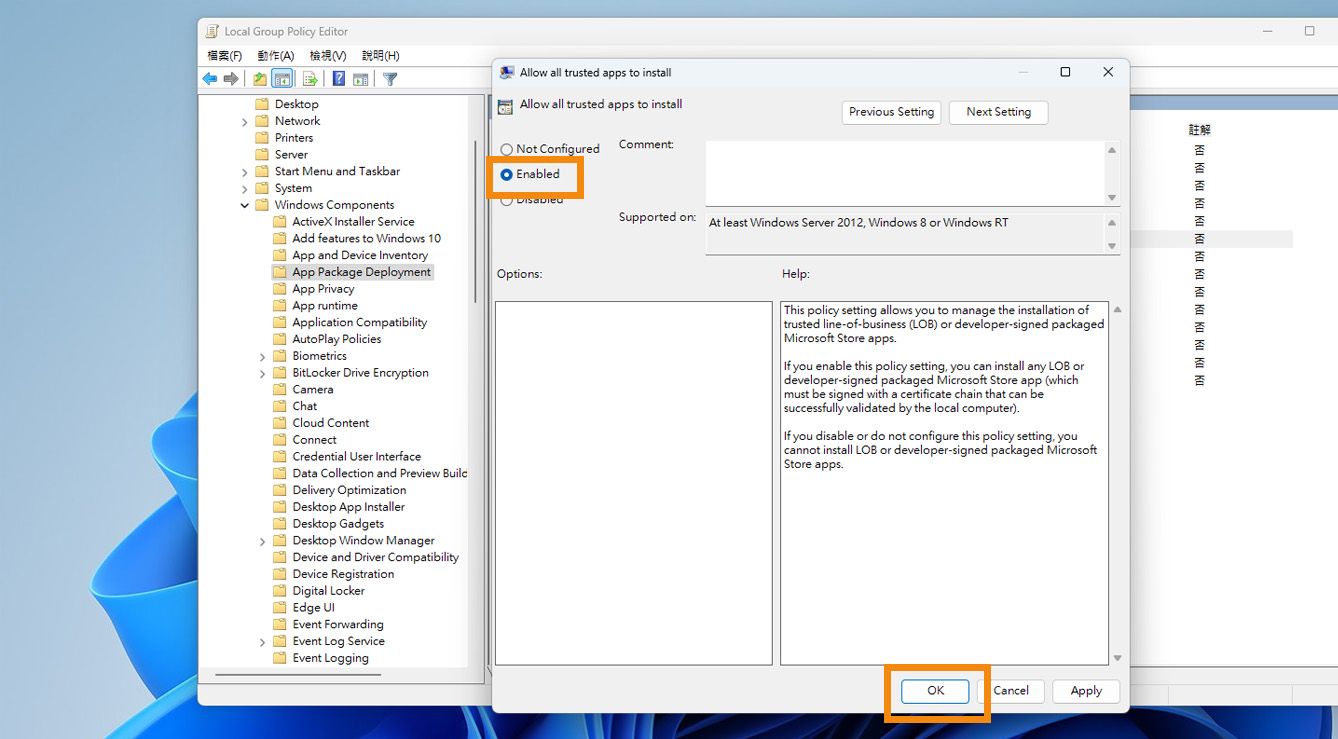The image size is (1338, 739).
Task: Select the Disabled radio button
Action: pos(507,200)
